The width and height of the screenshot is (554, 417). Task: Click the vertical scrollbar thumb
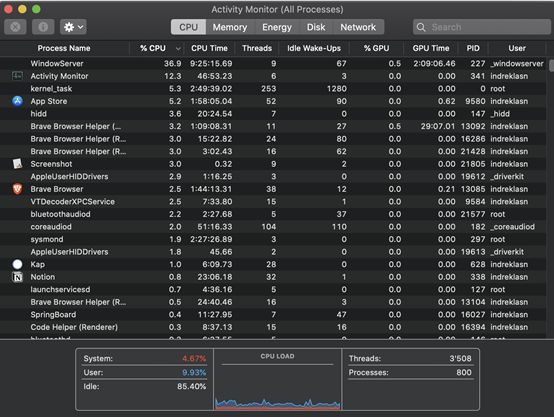(x=551, y=65)
